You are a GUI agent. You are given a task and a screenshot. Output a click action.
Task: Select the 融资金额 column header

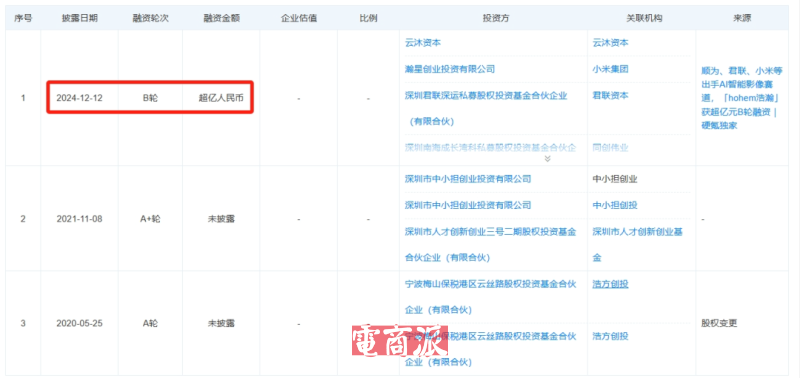[x=221, y=18]
